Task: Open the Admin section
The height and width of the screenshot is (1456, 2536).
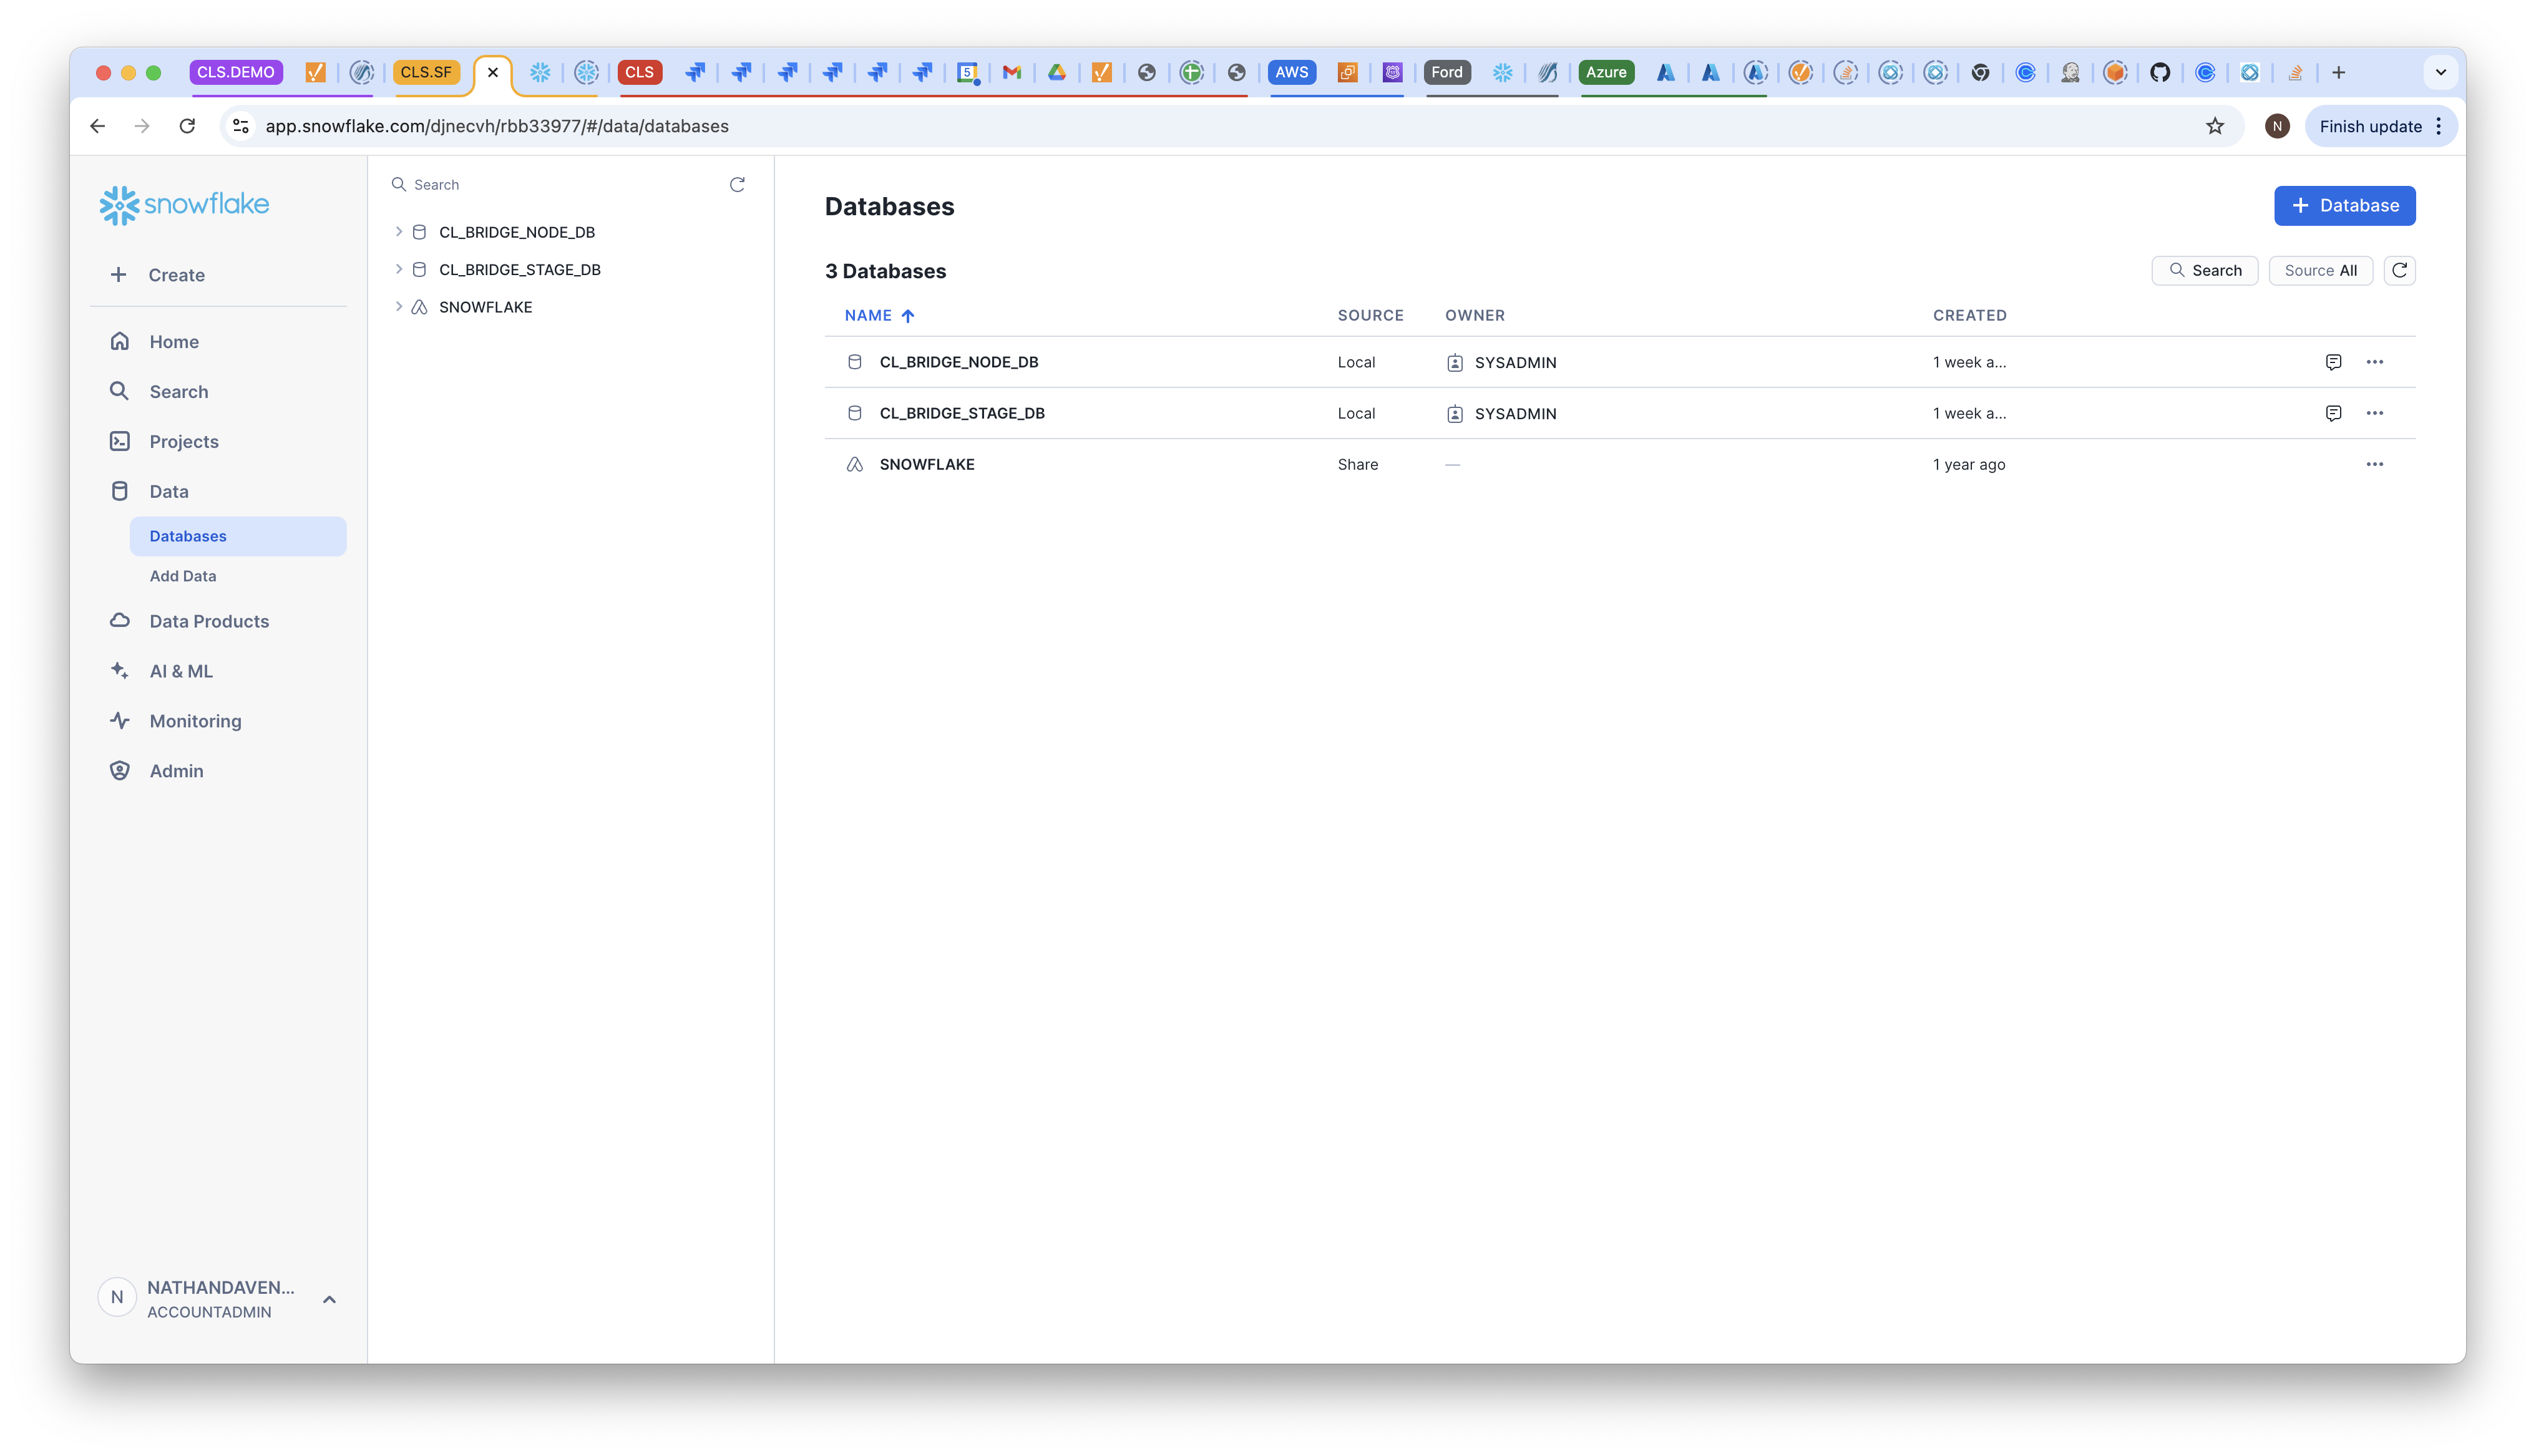Action: [x=176, y=771]
